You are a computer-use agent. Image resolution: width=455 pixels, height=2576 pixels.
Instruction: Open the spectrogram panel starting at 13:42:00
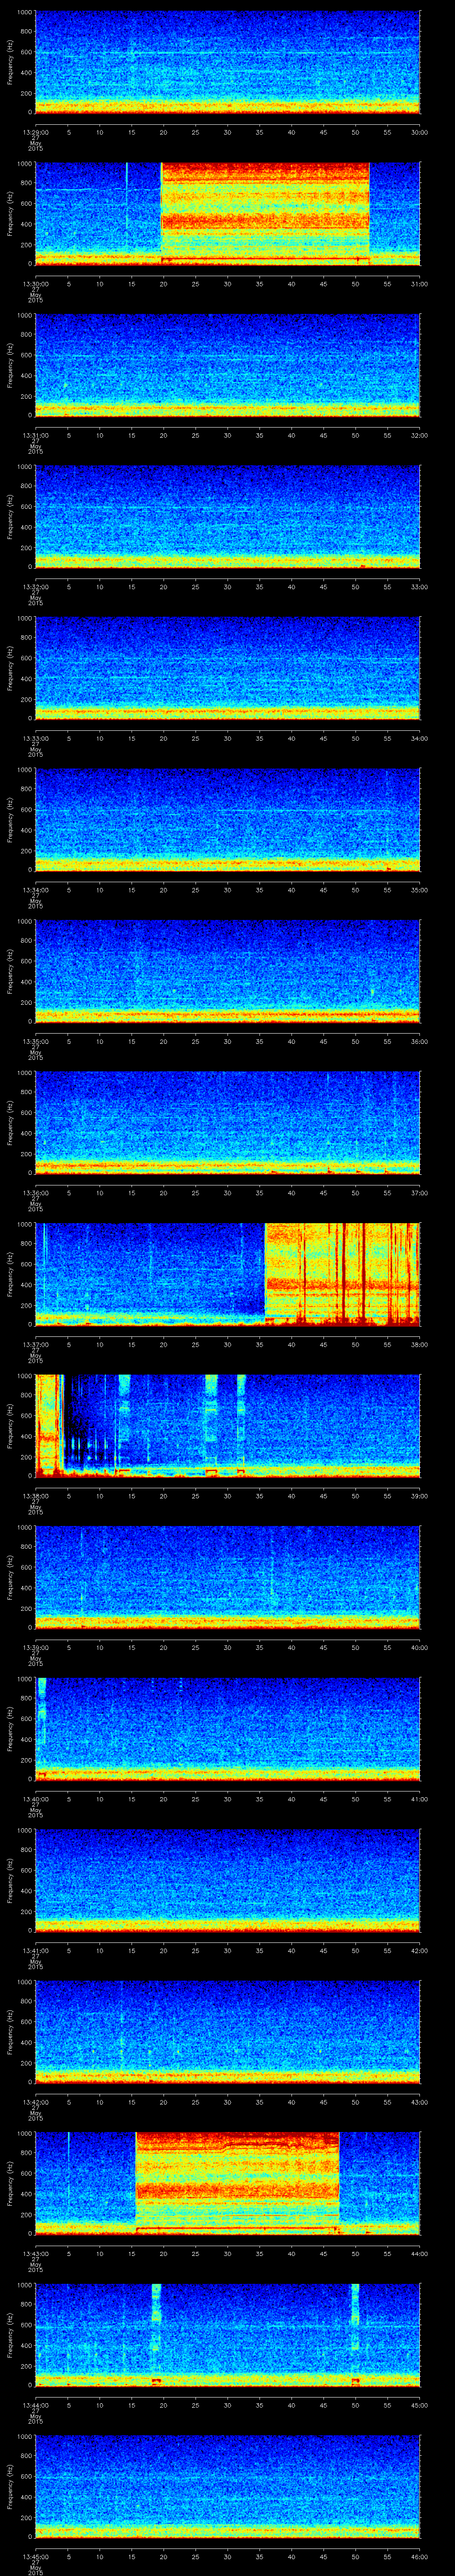pyautogui.click(x=227, y=2032)
